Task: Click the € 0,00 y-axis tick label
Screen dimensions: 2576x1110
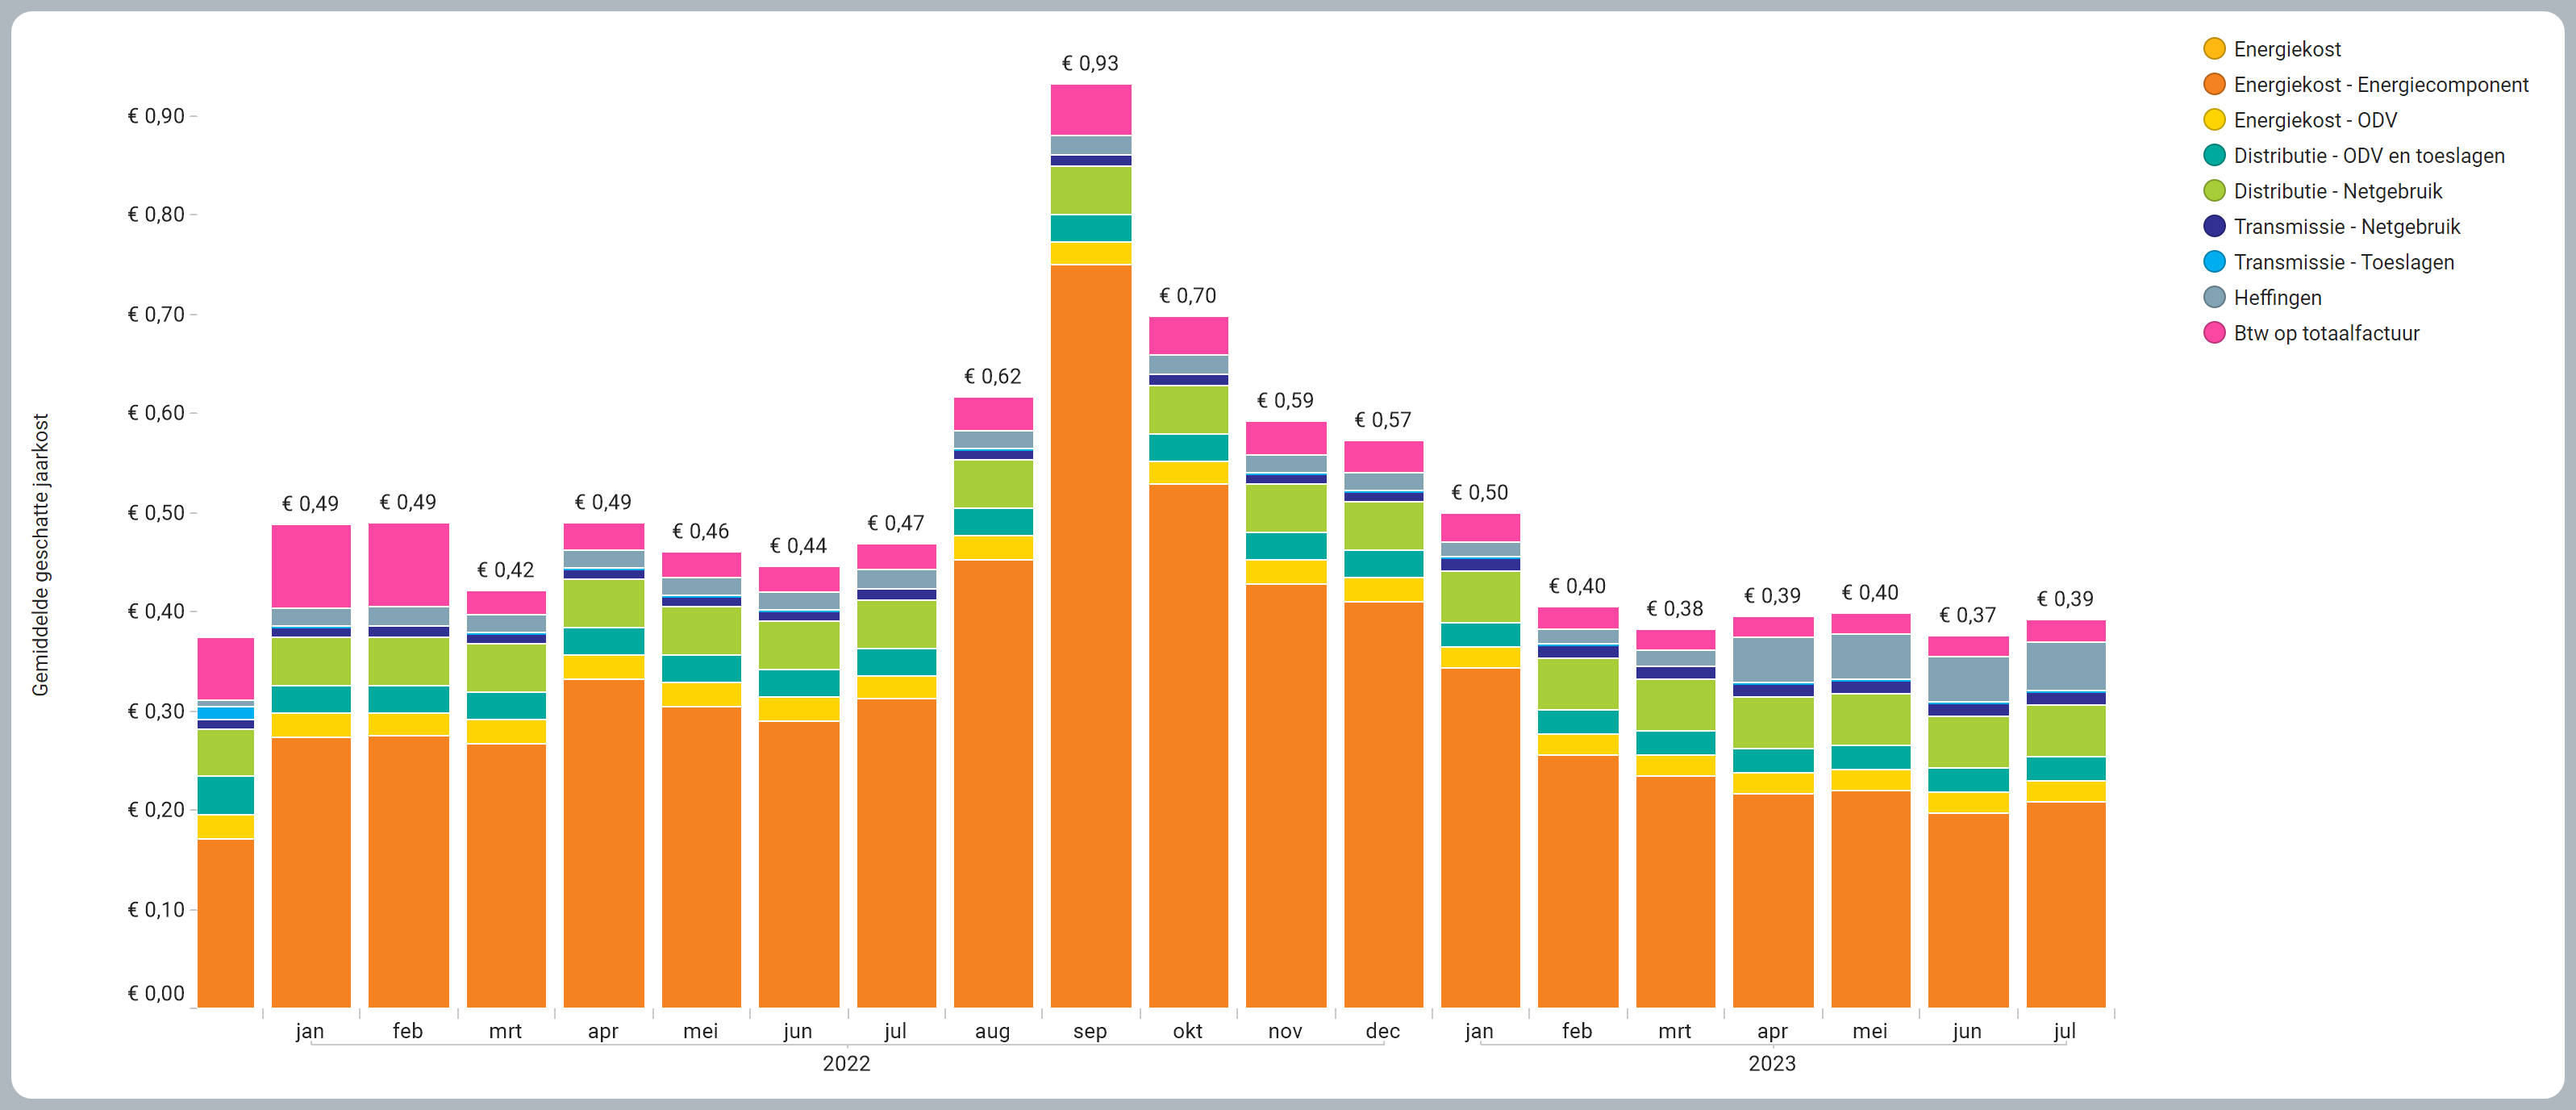Action: pos(156,993)
